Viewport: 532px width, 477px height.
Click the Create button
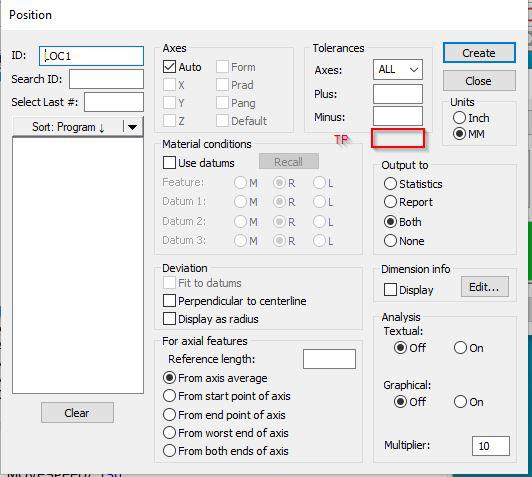click(x=479, y=53)
